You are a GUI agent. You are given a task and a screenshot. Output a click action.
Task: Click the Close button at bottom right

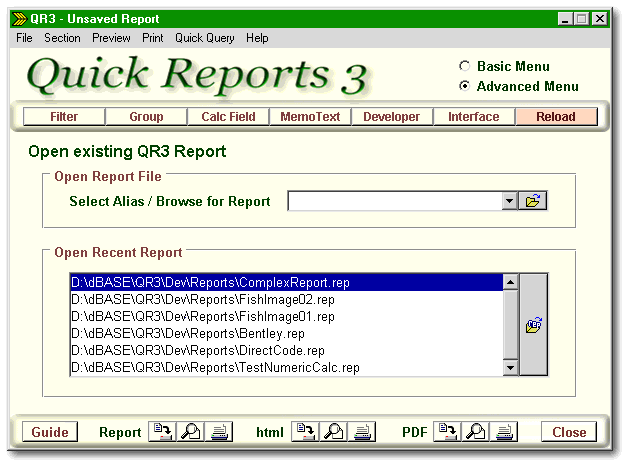click(569, 432)
